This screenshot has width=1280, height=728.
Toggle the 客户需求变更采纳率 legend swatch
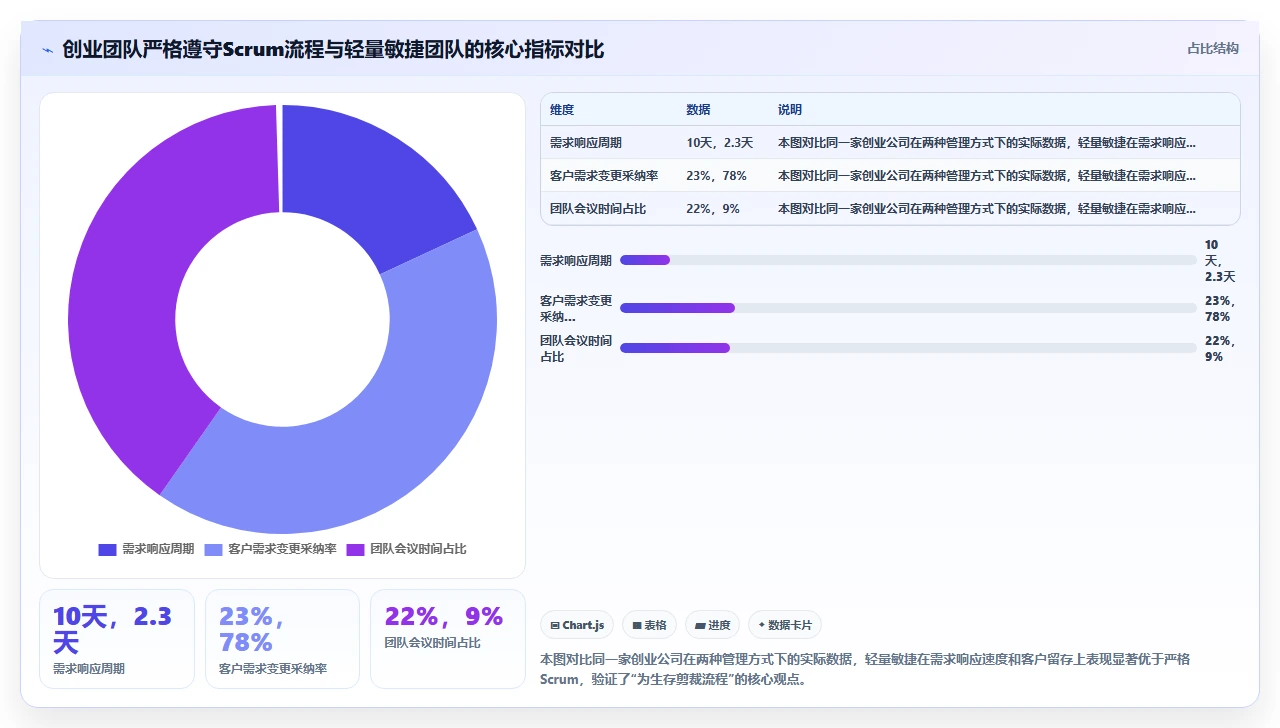point(213,549)
